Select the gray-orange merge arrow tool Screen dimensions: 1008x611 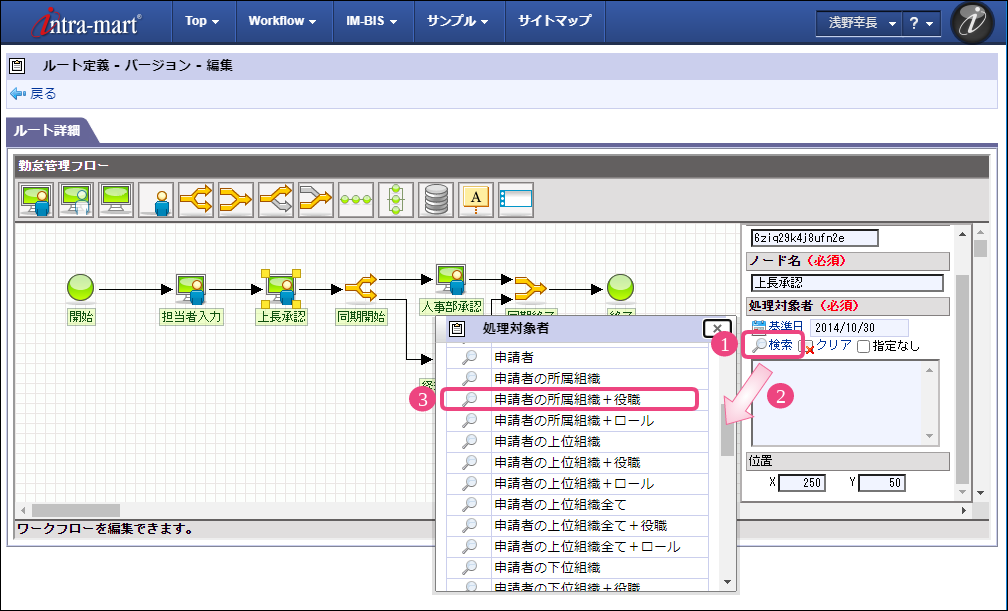click(x=316, y=200)
